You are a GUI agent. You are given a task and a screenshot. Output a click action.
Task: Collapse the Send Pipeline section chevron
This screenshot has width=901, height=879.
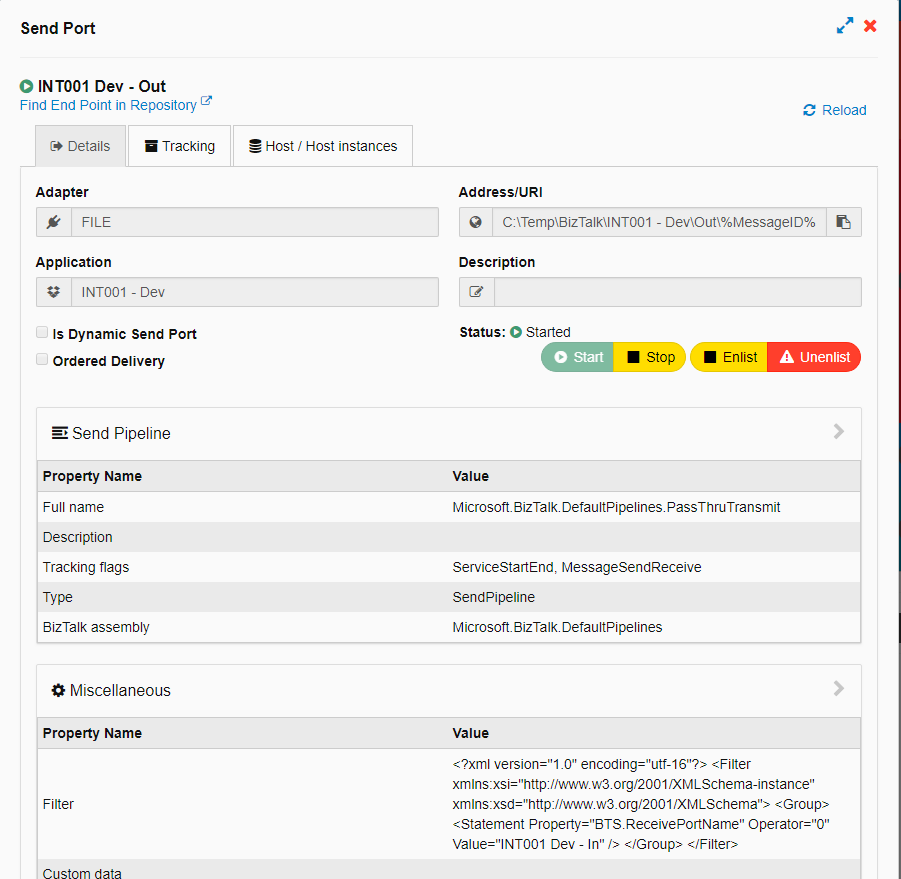pos(839,431)
